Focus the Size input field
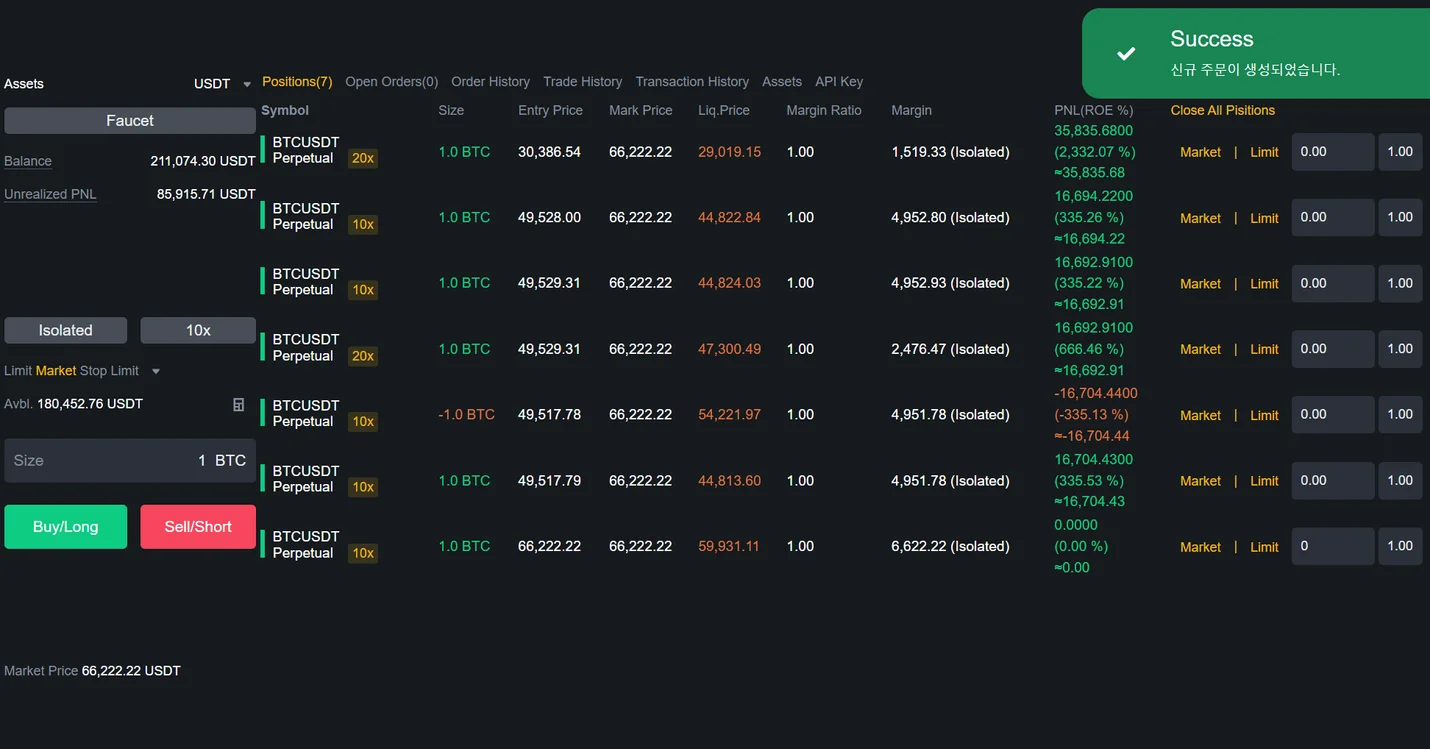Screen dimensions: 1430x749 [x=130, y=461]
